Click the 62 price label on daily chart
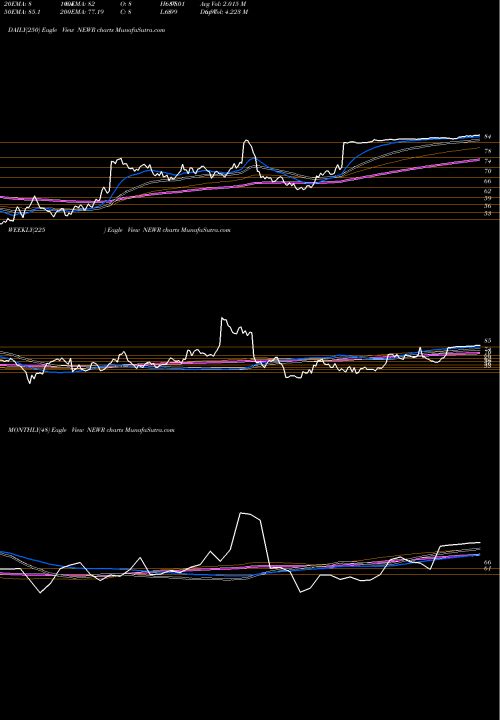 tap(488, 191)
